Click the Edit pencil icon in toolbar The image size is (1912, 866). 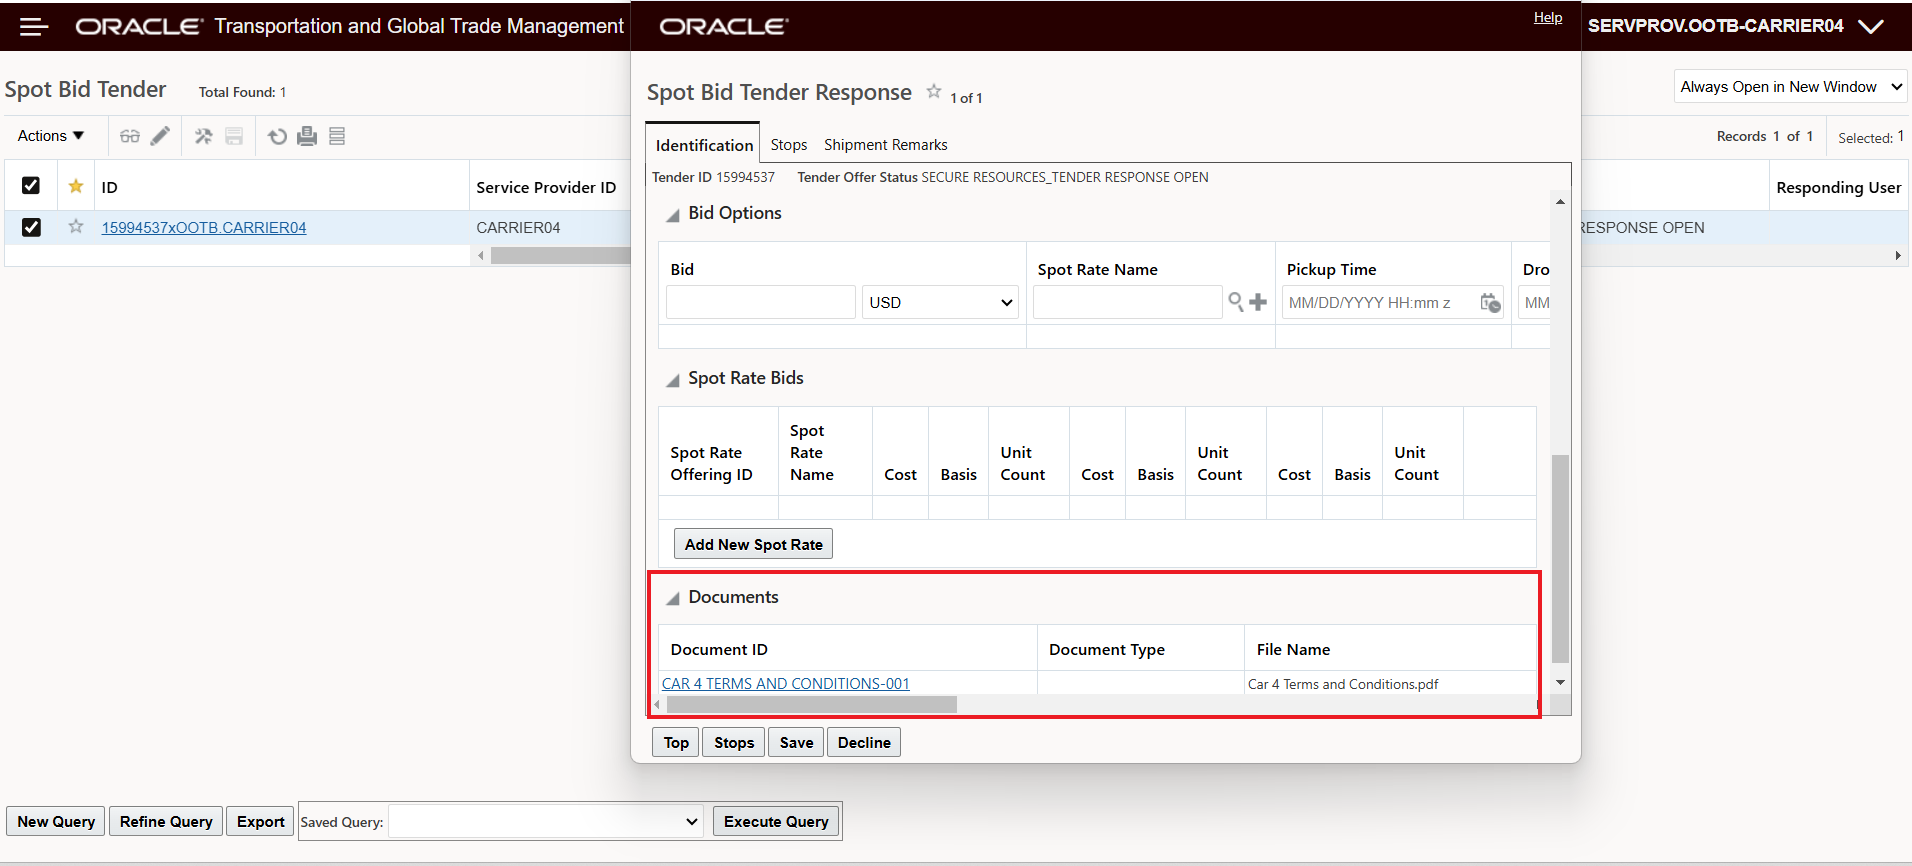pos(160,136)
